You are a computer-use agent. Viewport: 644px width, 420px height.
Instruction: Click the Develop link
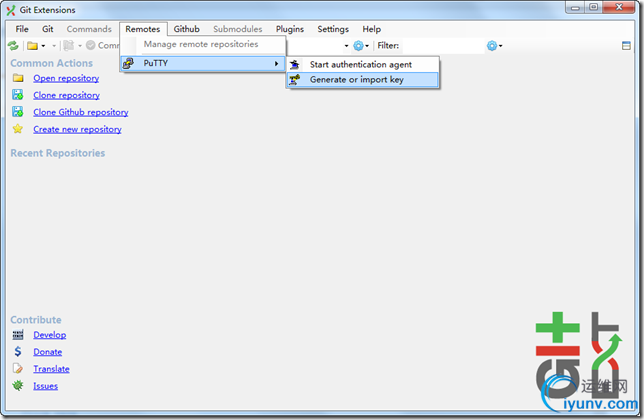[x=50, y=335]
